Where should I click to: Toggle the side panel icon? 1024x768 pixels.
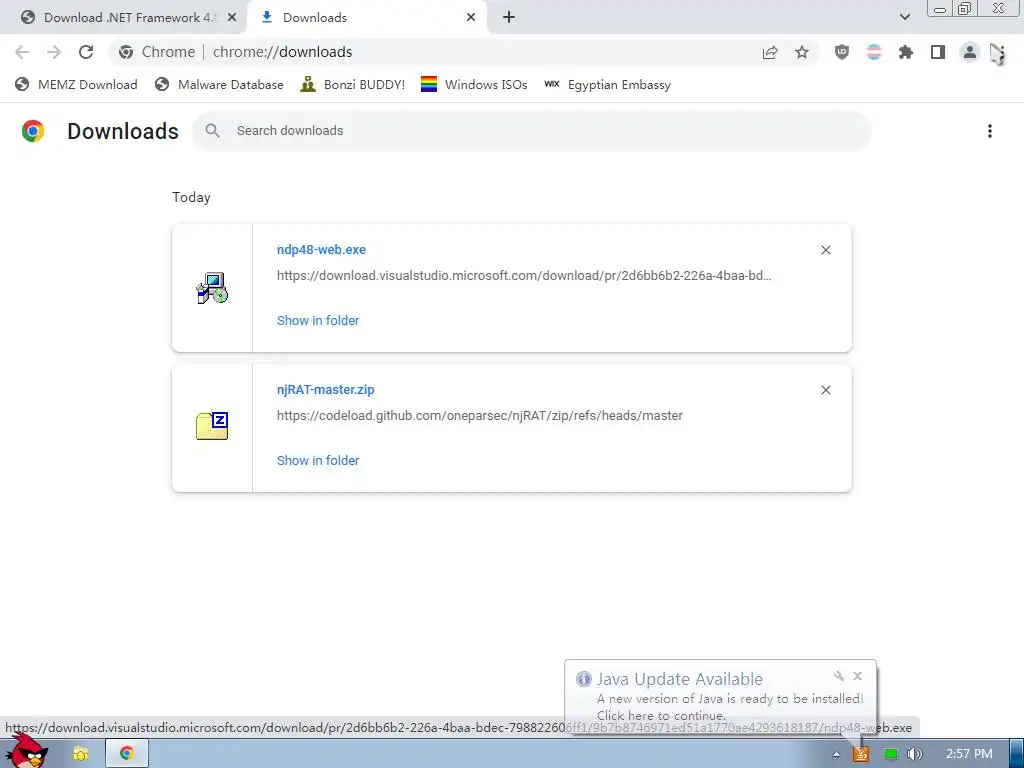(938, 52)
